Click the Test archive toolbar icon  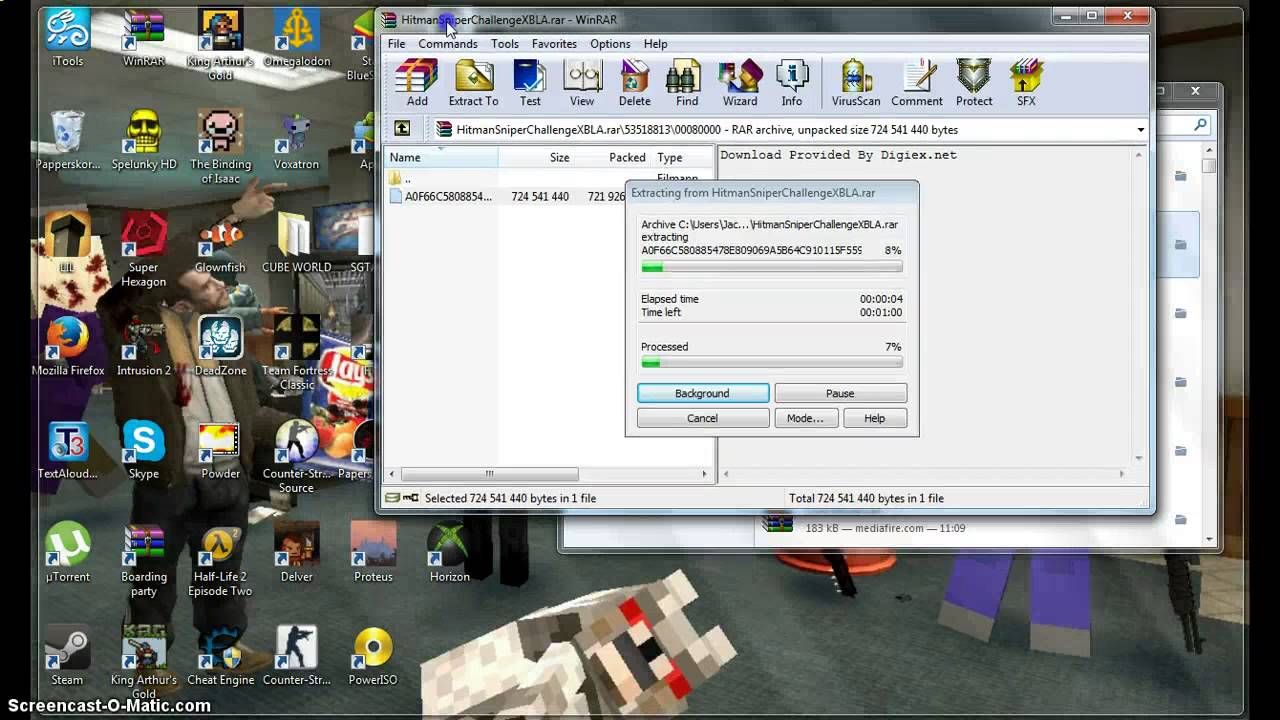click(530, 83)
